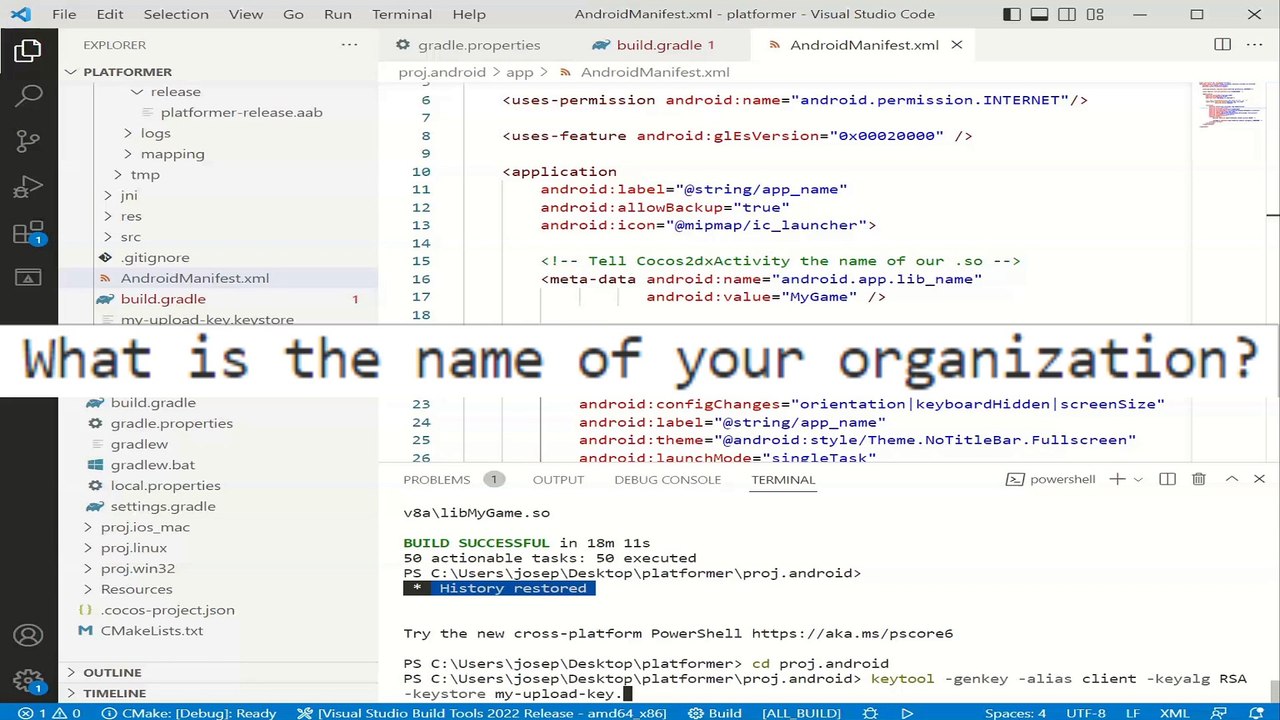Image resolution: width=1280 pixels, height=720 pixels.
Task: Click the terminal command input line
Action: tap(825, 686)
